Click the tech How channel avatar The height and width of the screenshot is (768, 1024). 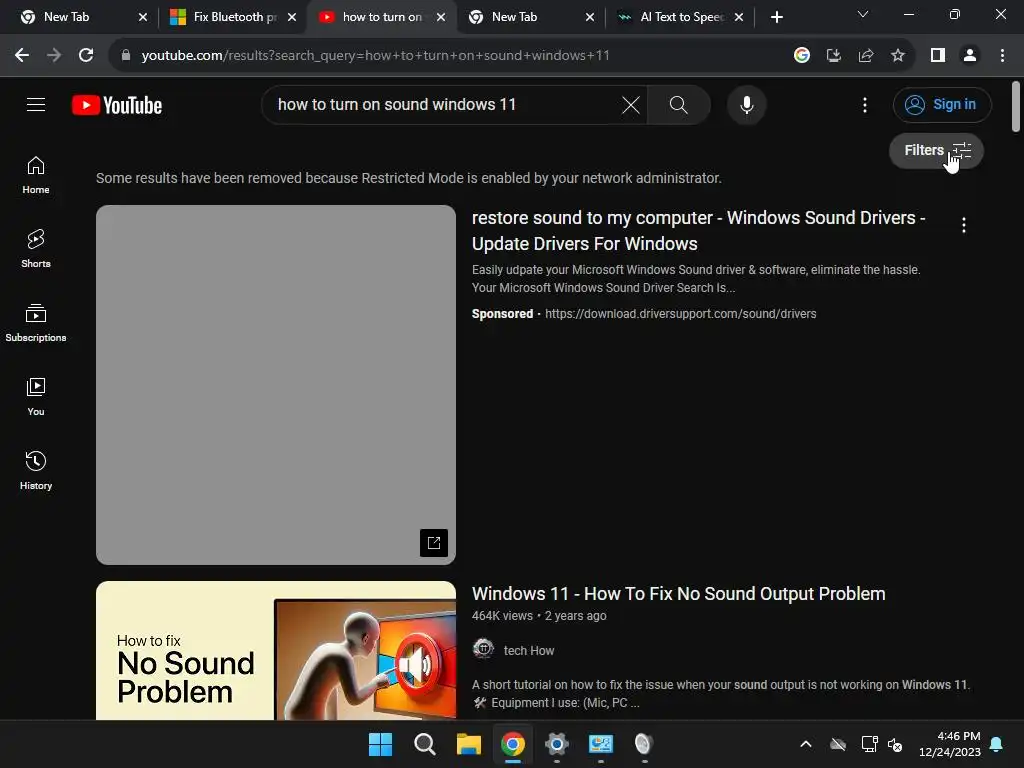coord(483,649)
